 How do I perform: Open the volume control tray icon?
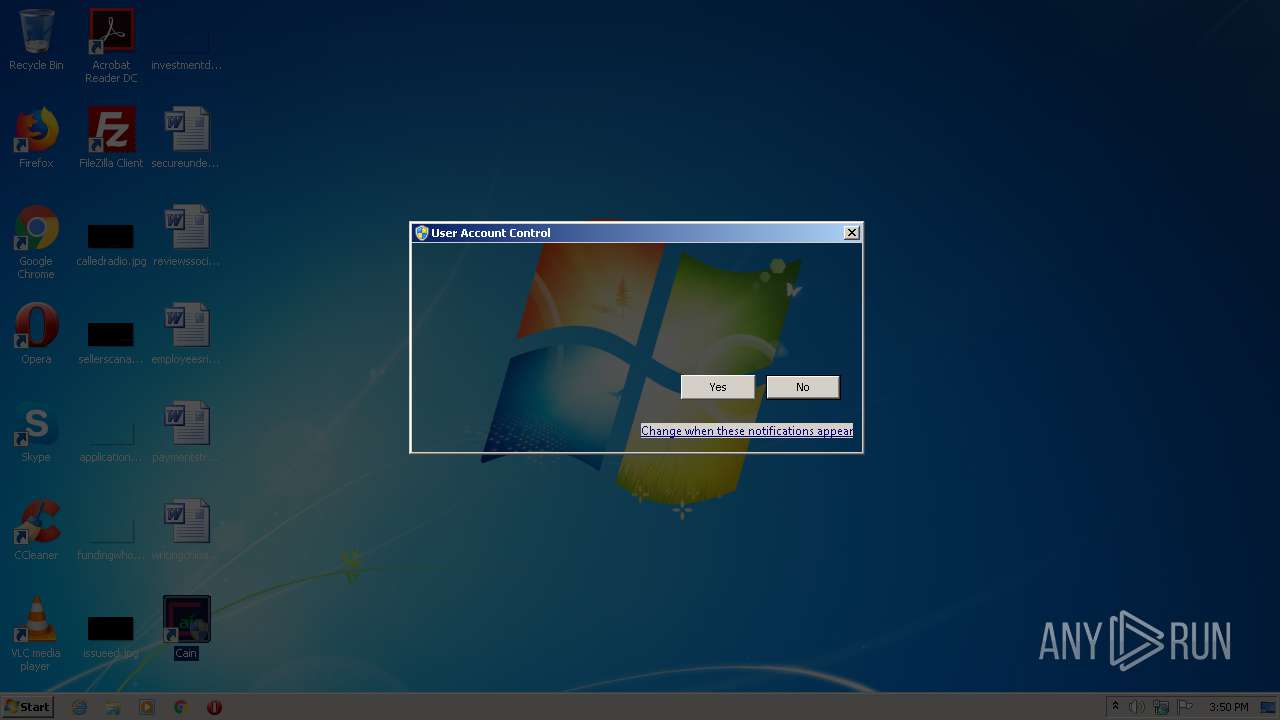[1137, 707]
